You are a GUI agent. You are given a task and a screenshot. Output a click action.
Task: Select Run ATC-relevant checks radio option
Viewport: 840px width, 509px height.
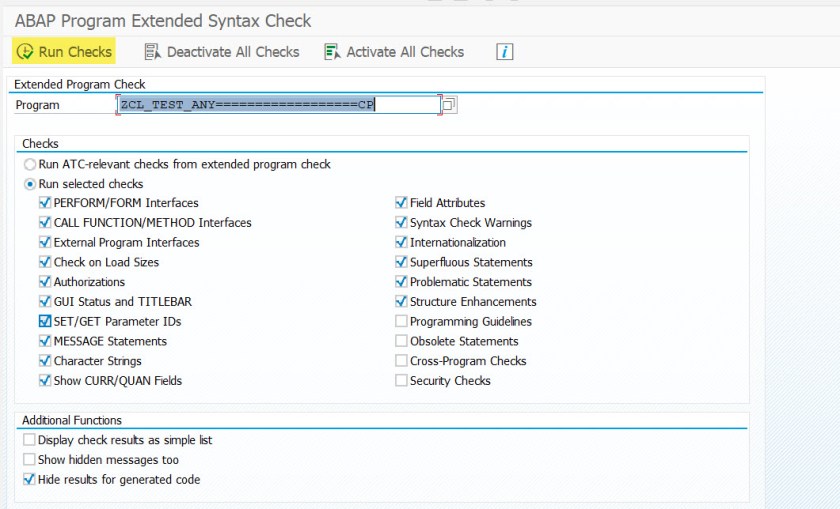click(30, 164)
